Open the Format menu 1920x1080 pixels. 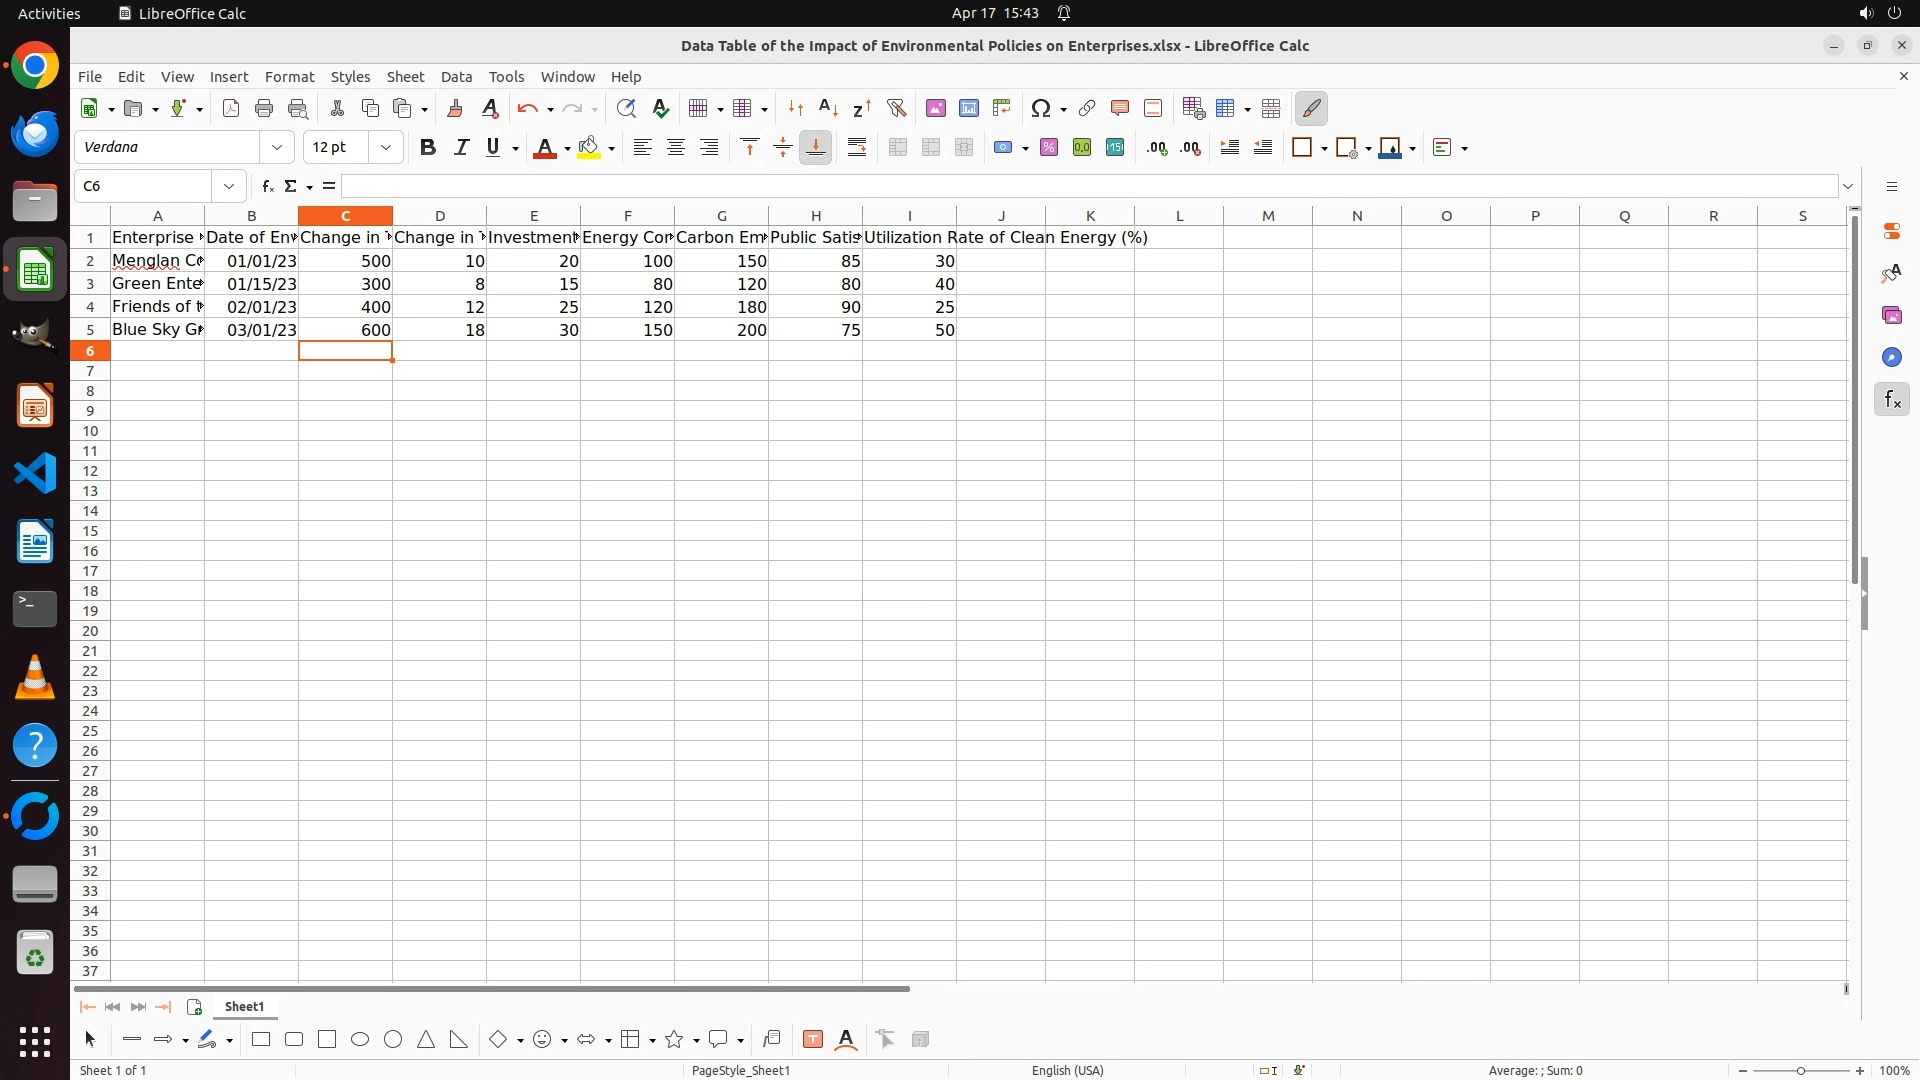tap(289, 77)
